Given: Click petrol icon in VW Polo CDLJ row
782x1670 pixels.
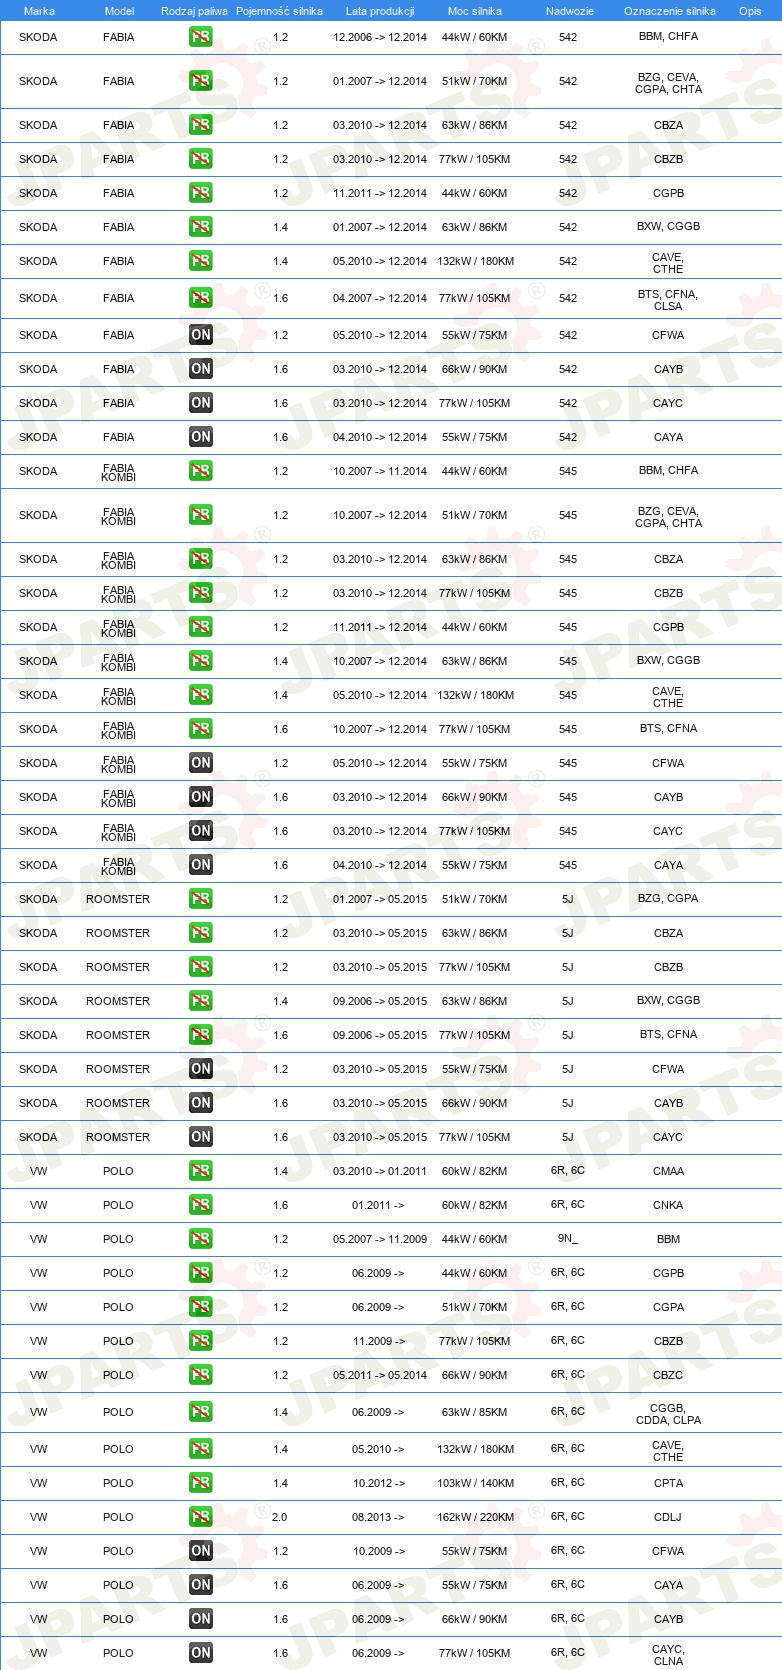Looking at the screenshot, I should point(201,1517).
